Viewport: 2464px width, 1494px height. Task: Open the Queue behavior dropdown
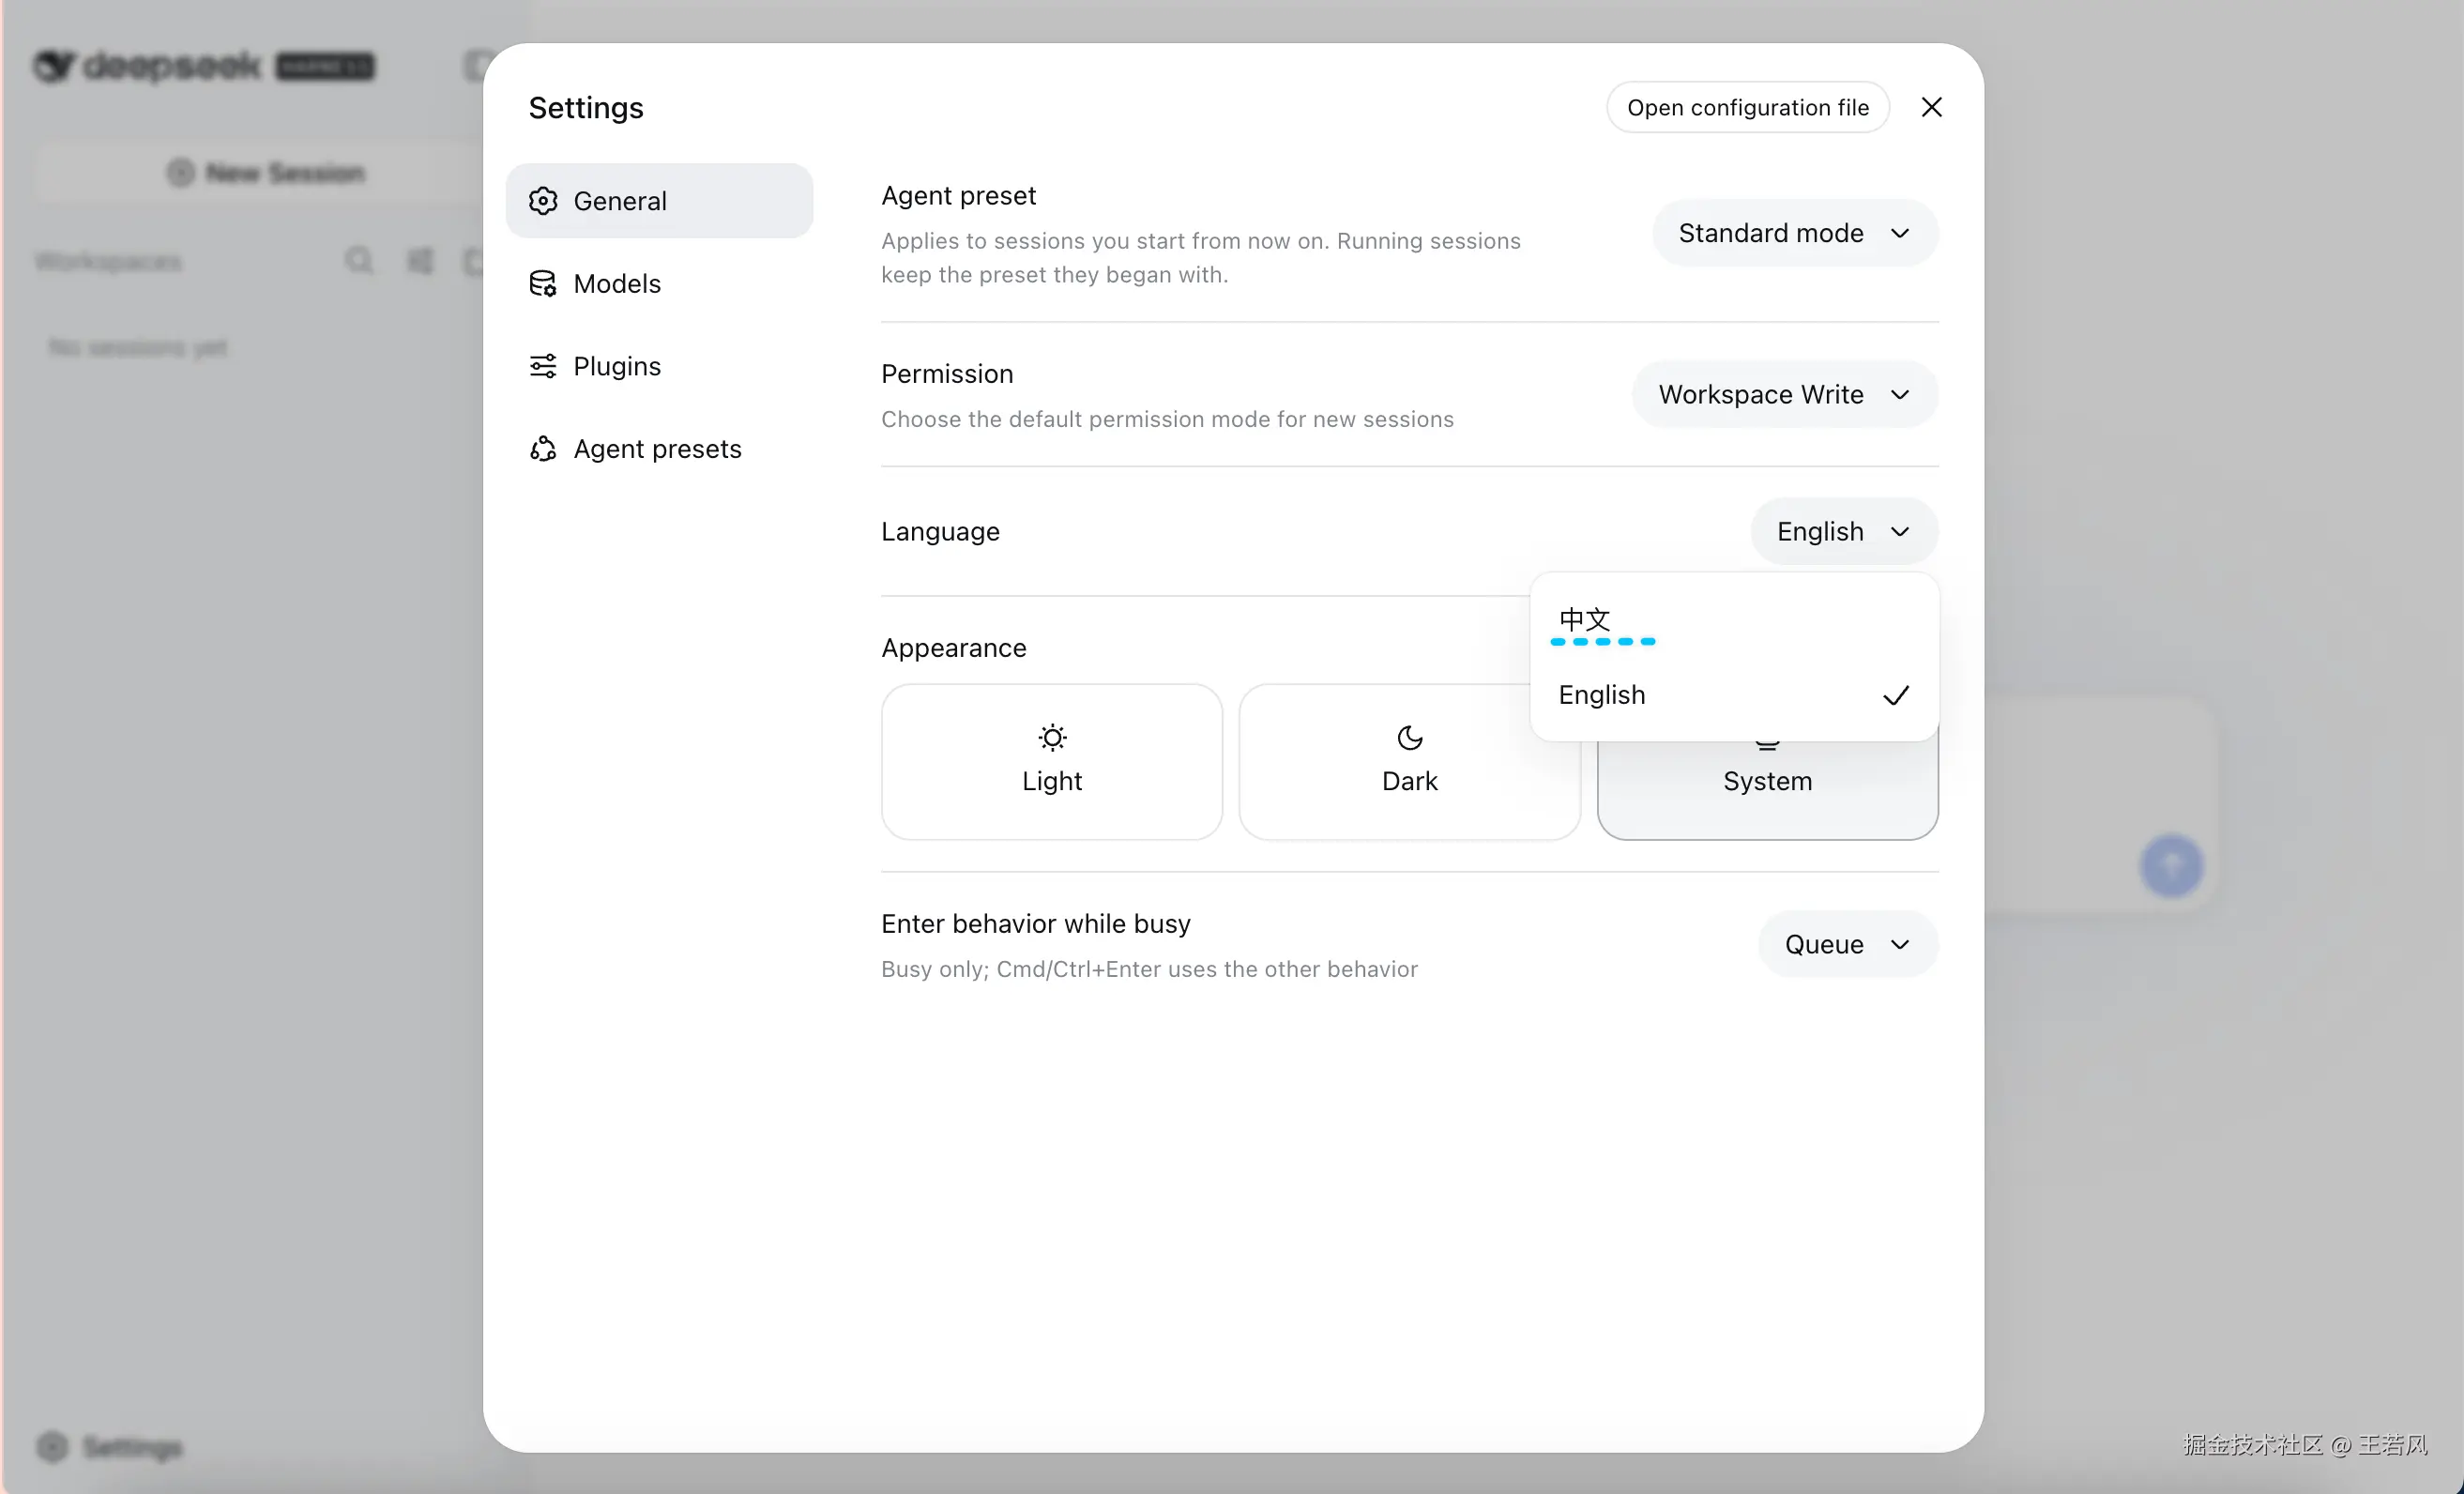coord(1848,944)
